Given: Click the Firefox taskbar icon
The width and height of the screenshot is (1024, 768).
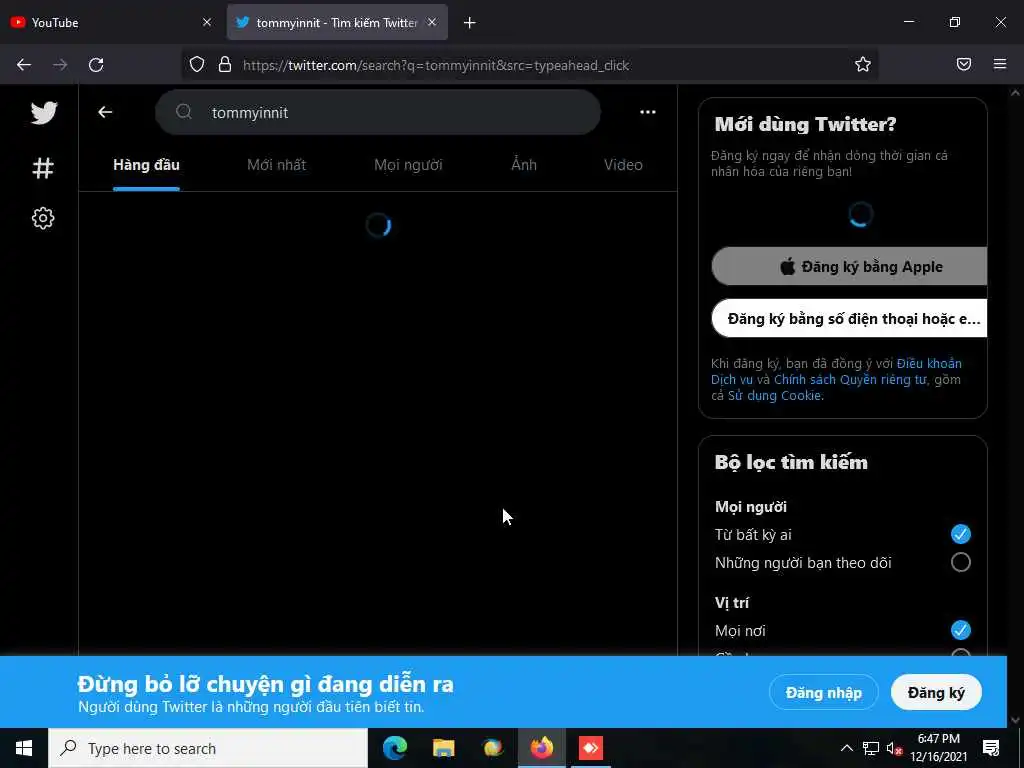Looking at the screenshot, I should pos(541,748).
